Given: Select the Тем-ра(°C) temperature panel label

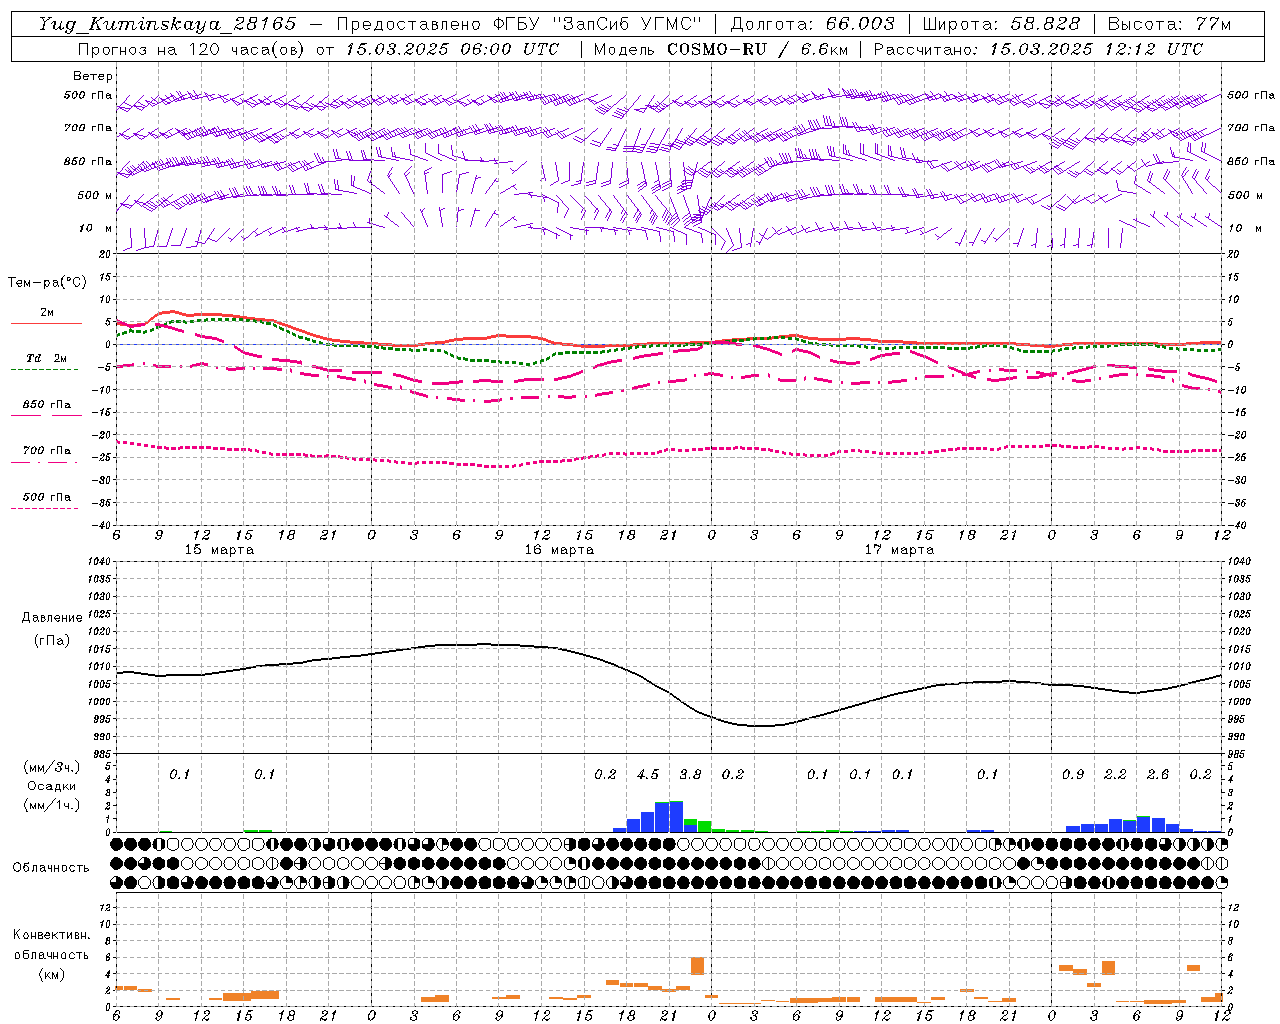Looking at the screenshot, I should [x=47, y=283].
